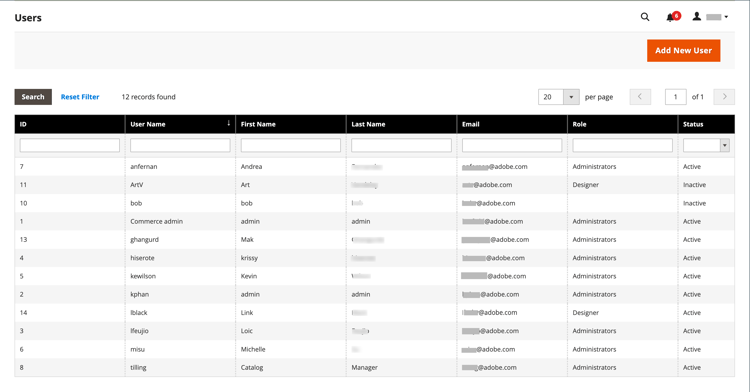Click the ID 14 cell
Image resolution: width=750 pixels, height=392 pixels.
70,313
